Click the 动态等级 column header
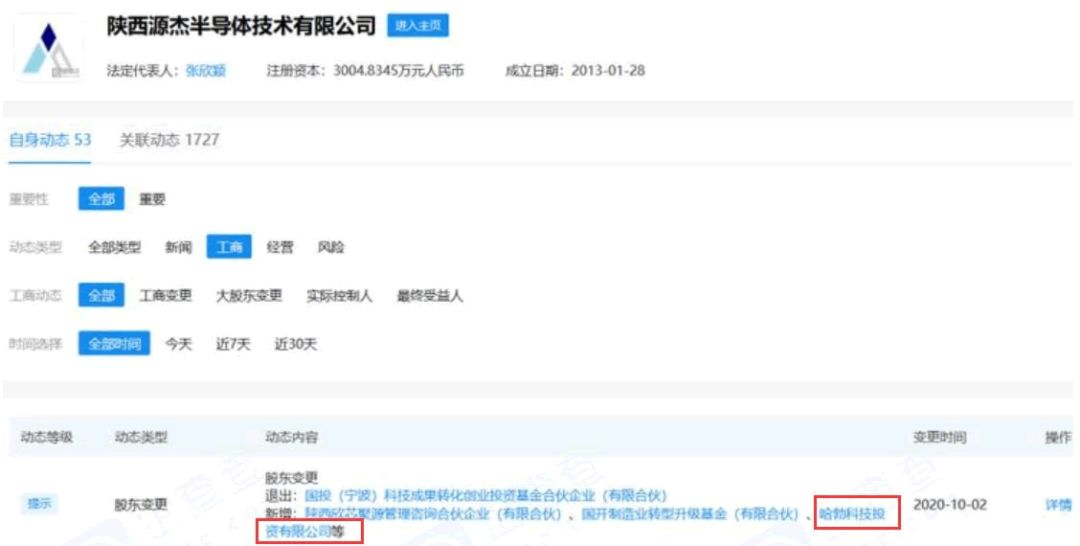The height and width of the screenshot is (546, 1080). tap(47, 437)
